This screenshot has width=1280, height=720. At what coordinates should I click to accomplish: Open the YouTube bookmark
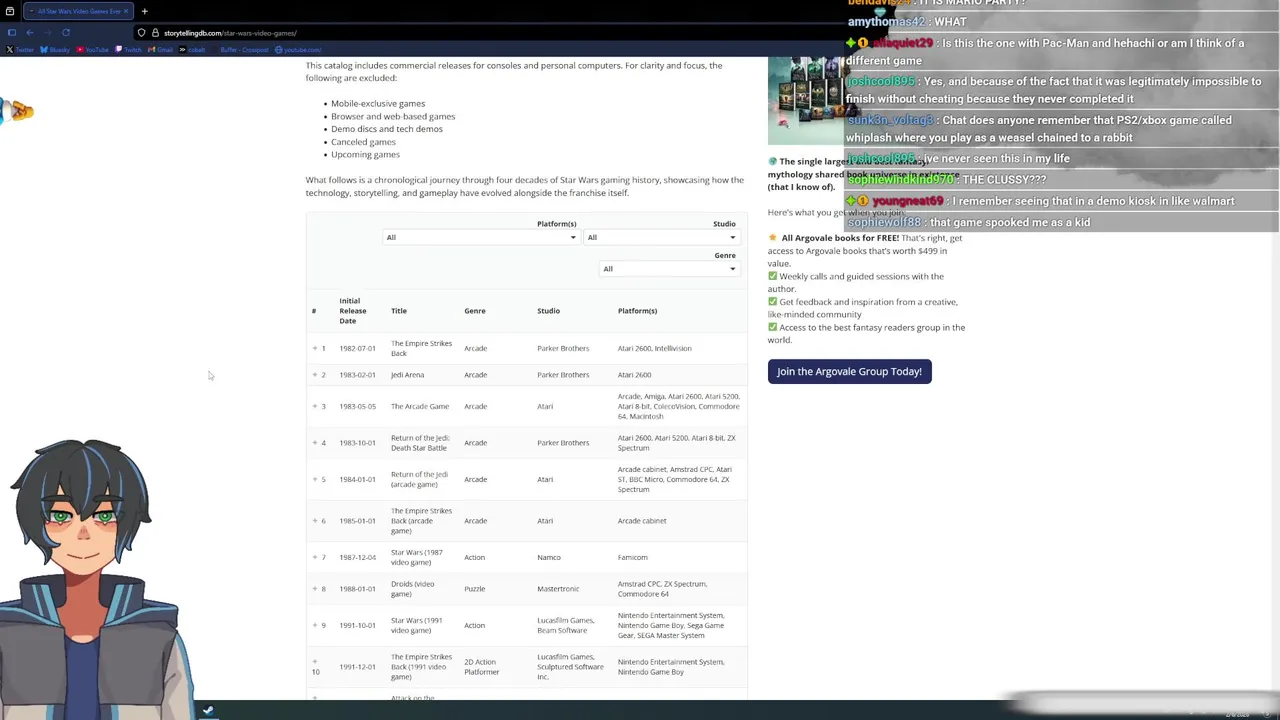(93, 50)
